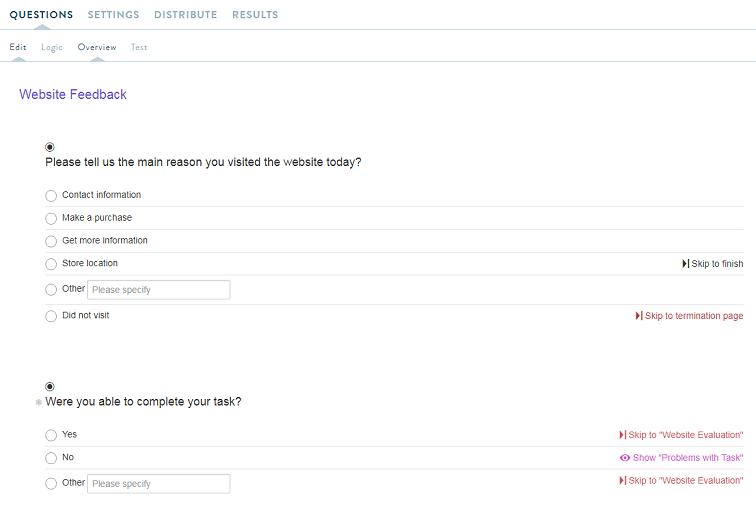Click Skip to Website Evaluation on Other row

point(681,481)
